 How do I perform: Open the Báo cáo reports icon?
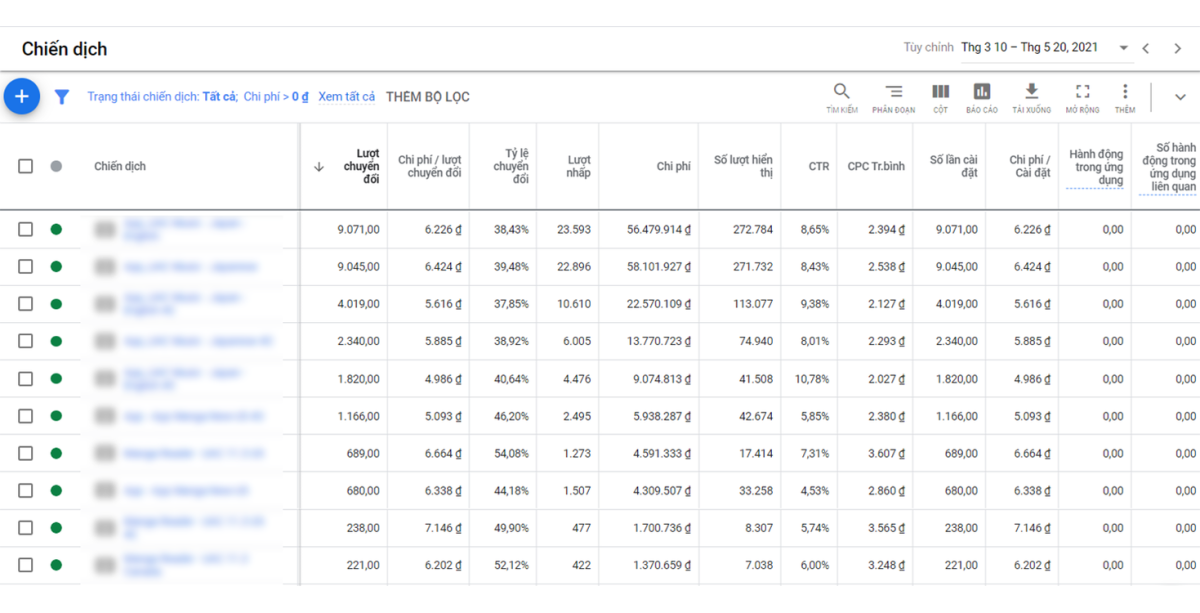(x=981, y=97)
